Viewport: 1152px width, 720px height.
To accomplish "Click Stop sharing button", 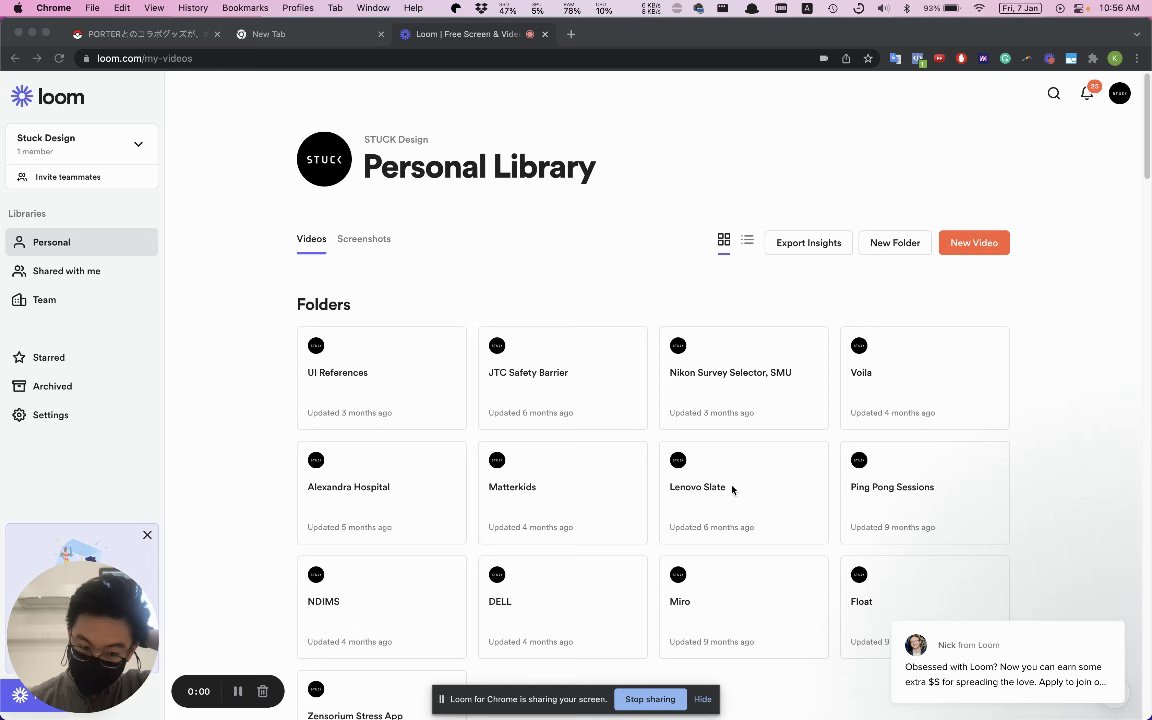I will pos(650,699).
